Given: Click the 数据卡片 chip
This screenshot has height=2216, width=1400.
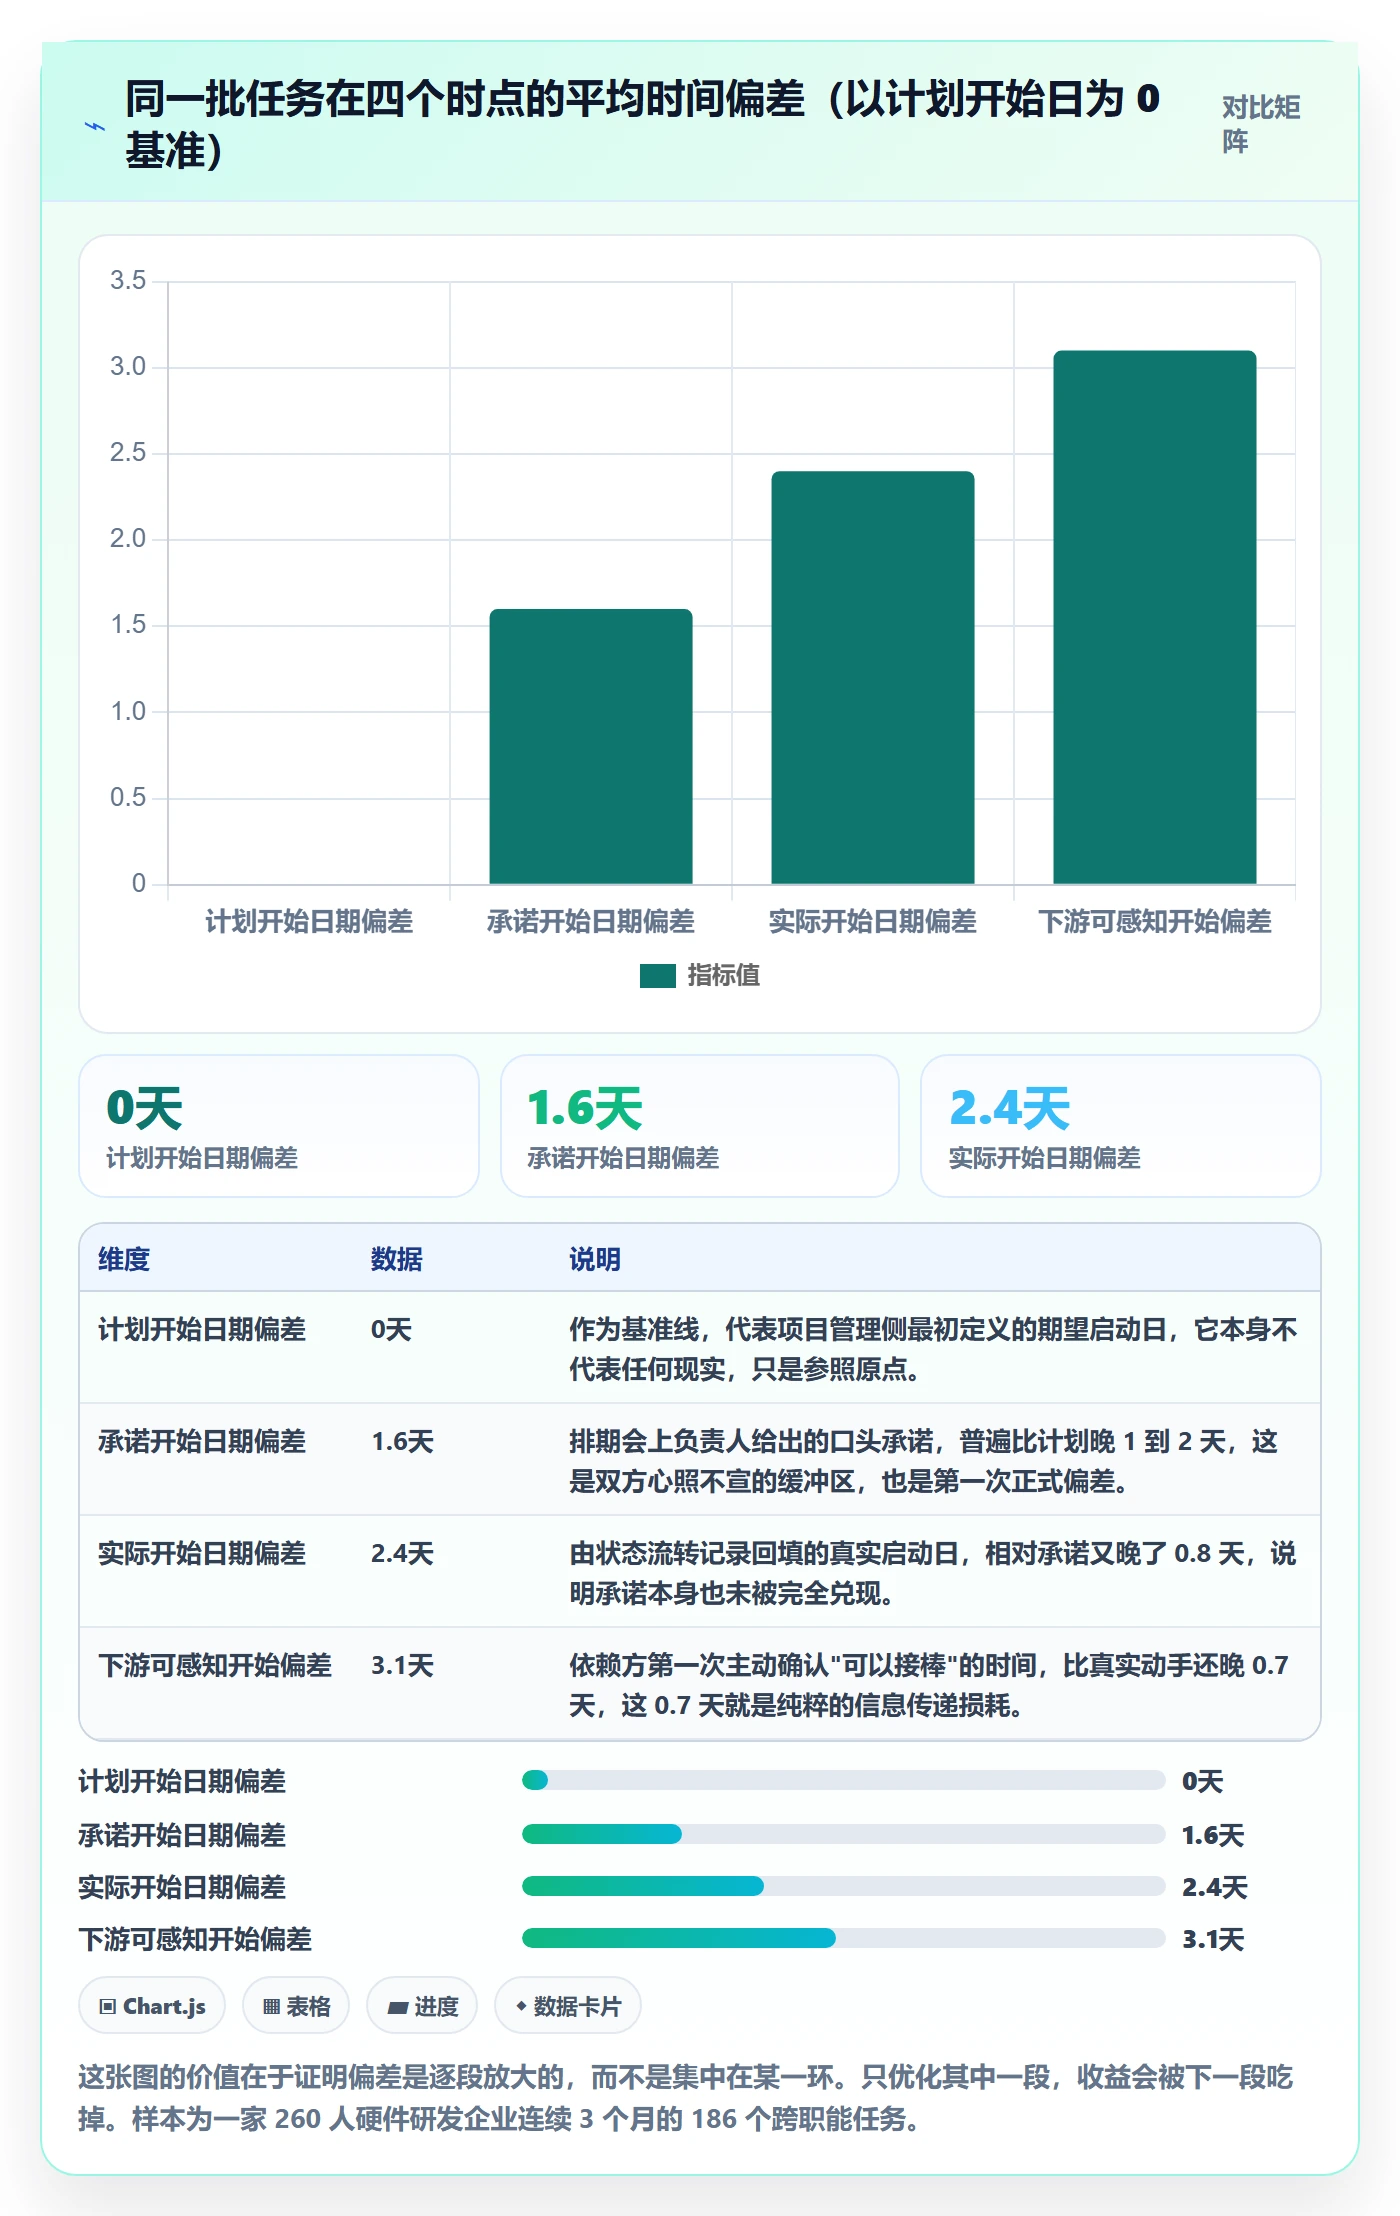Looking at the screenshot, I should click(568, 2006).
